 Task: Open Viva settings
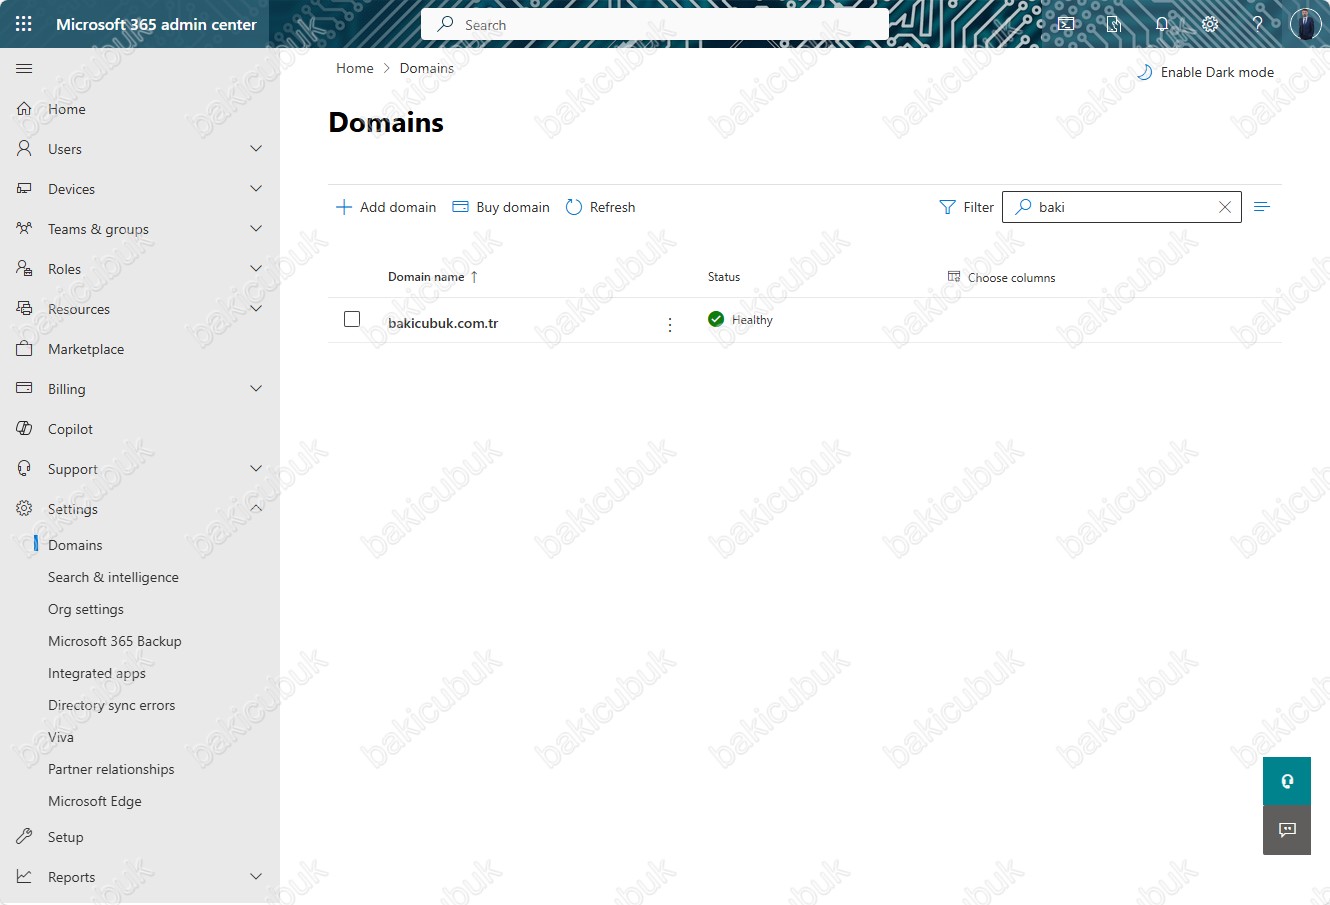click(61, 737)
